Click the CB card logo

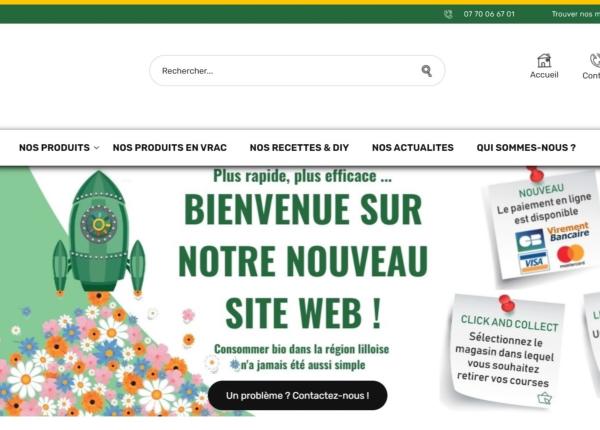pos(530,240)
